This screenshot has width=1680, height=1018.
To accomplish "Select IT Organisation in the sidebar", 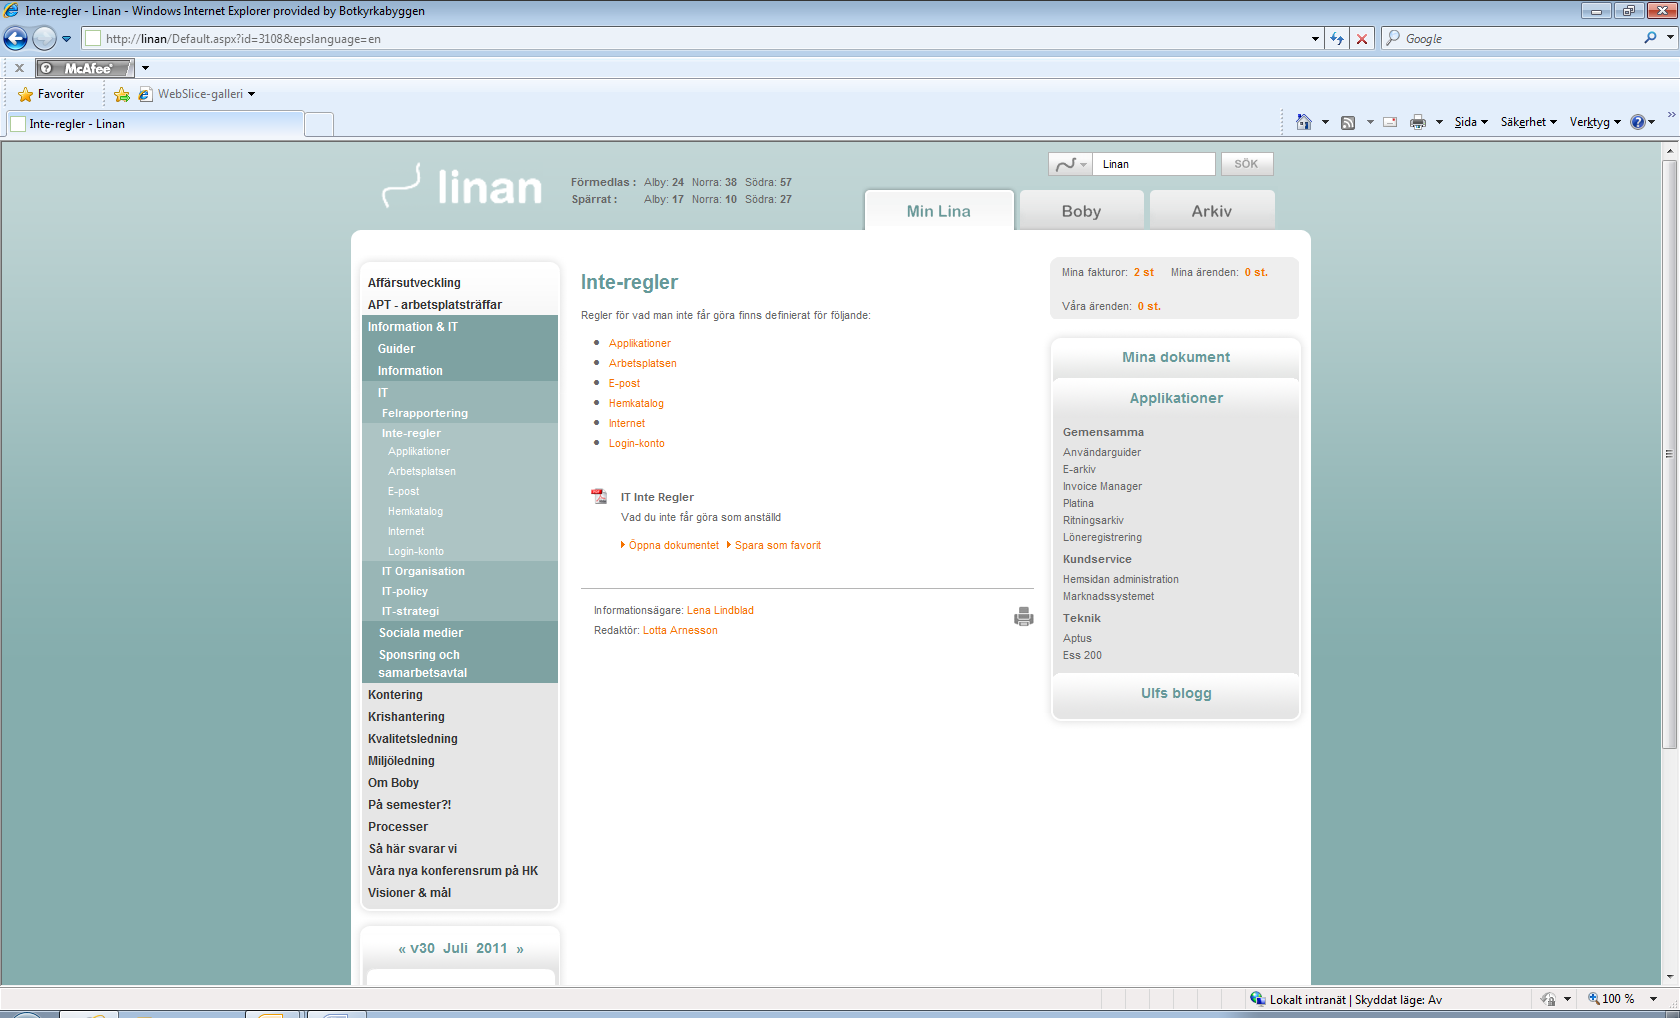I will 423,571.
